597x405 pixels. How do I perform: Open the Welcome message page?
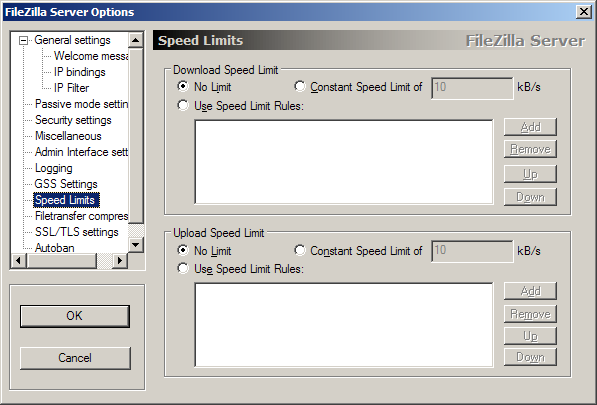click(91, 56)
